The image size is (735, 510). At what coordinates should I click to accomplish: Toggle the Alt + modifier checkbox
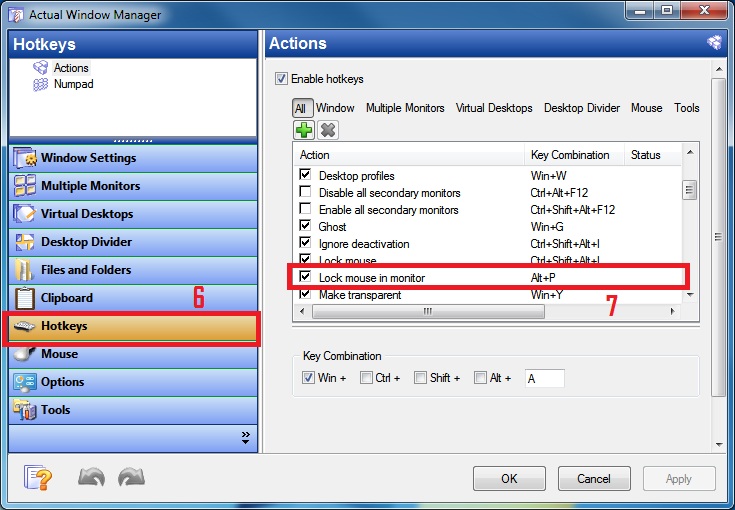480,377
